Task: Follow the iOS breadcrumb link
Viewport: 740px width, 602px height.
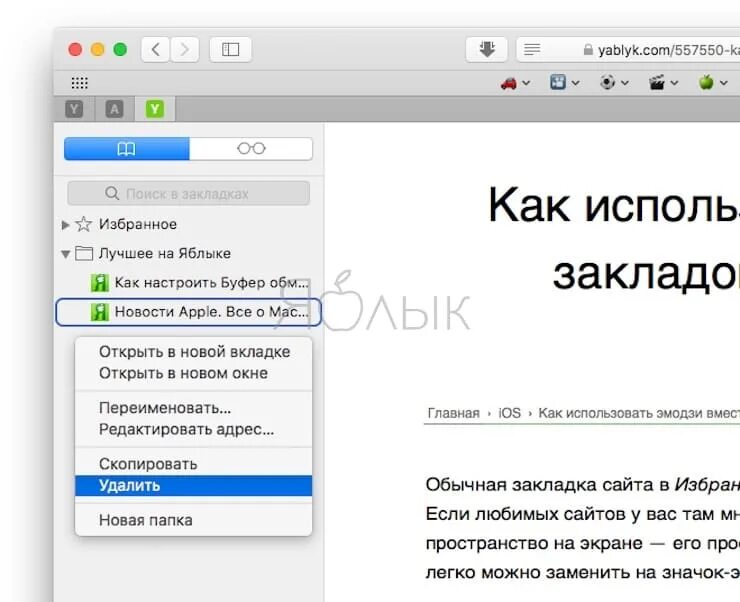Action: (510, 413)
